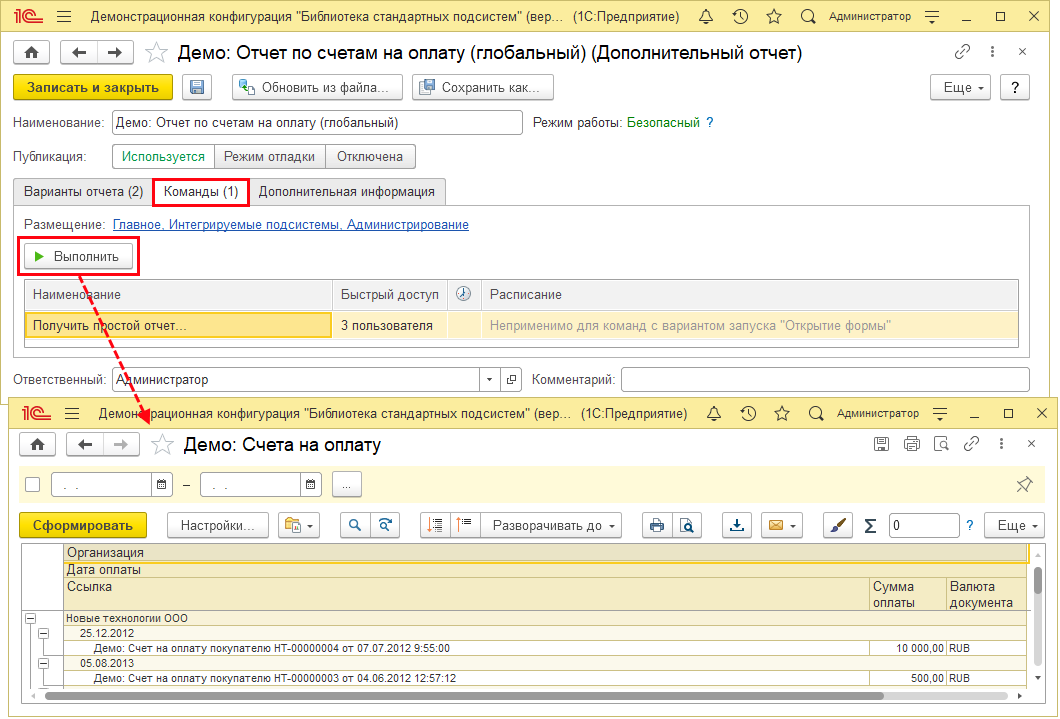
Task: Click Наименование input field
Action: [317, 123]
